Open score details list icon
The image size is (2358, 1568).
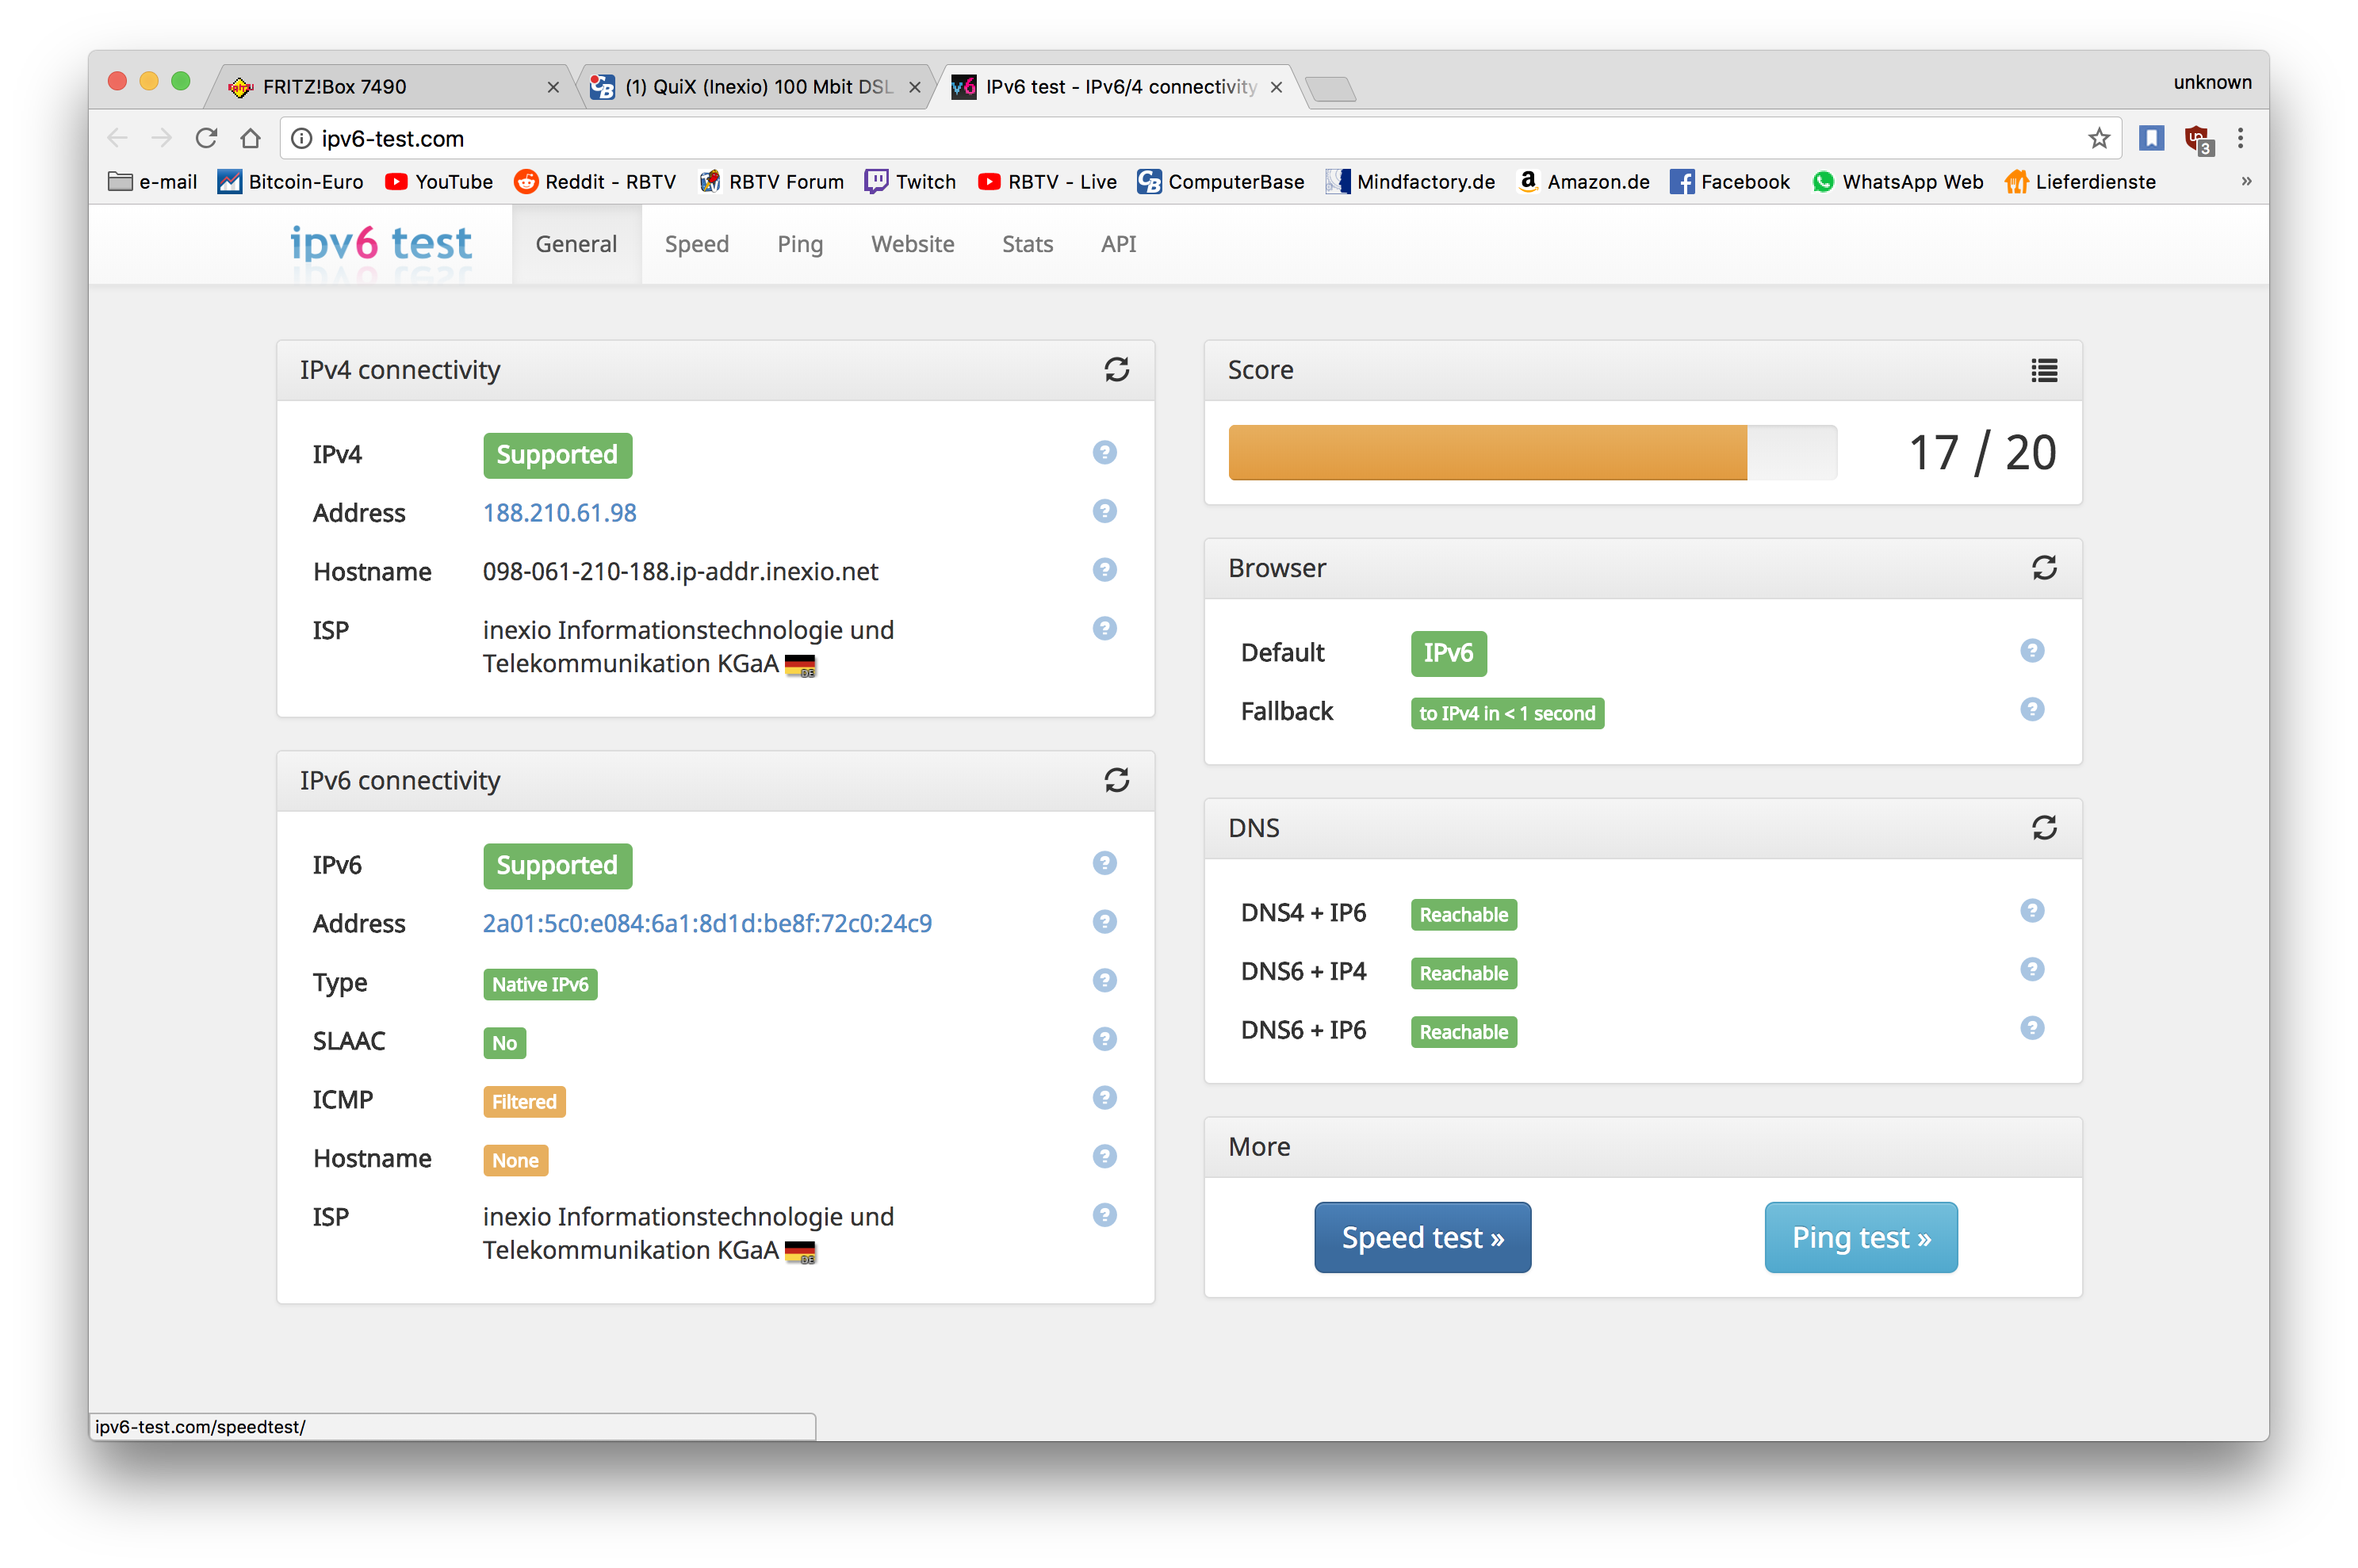[2043, 371]
